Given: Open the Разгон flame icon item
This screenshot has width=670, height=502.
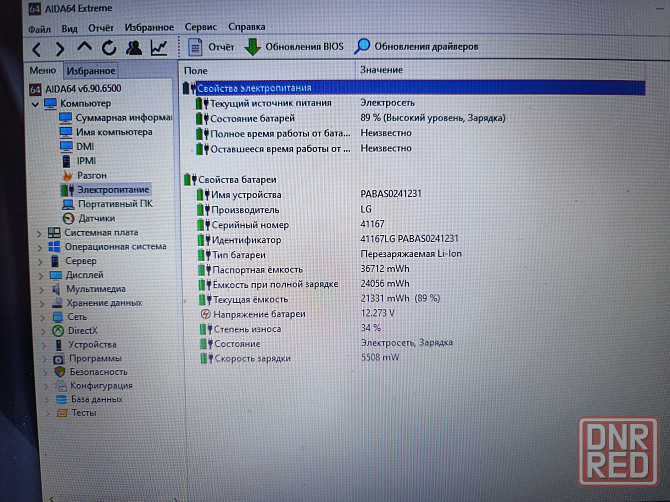Looking at the screenshot, I should 67,175.
